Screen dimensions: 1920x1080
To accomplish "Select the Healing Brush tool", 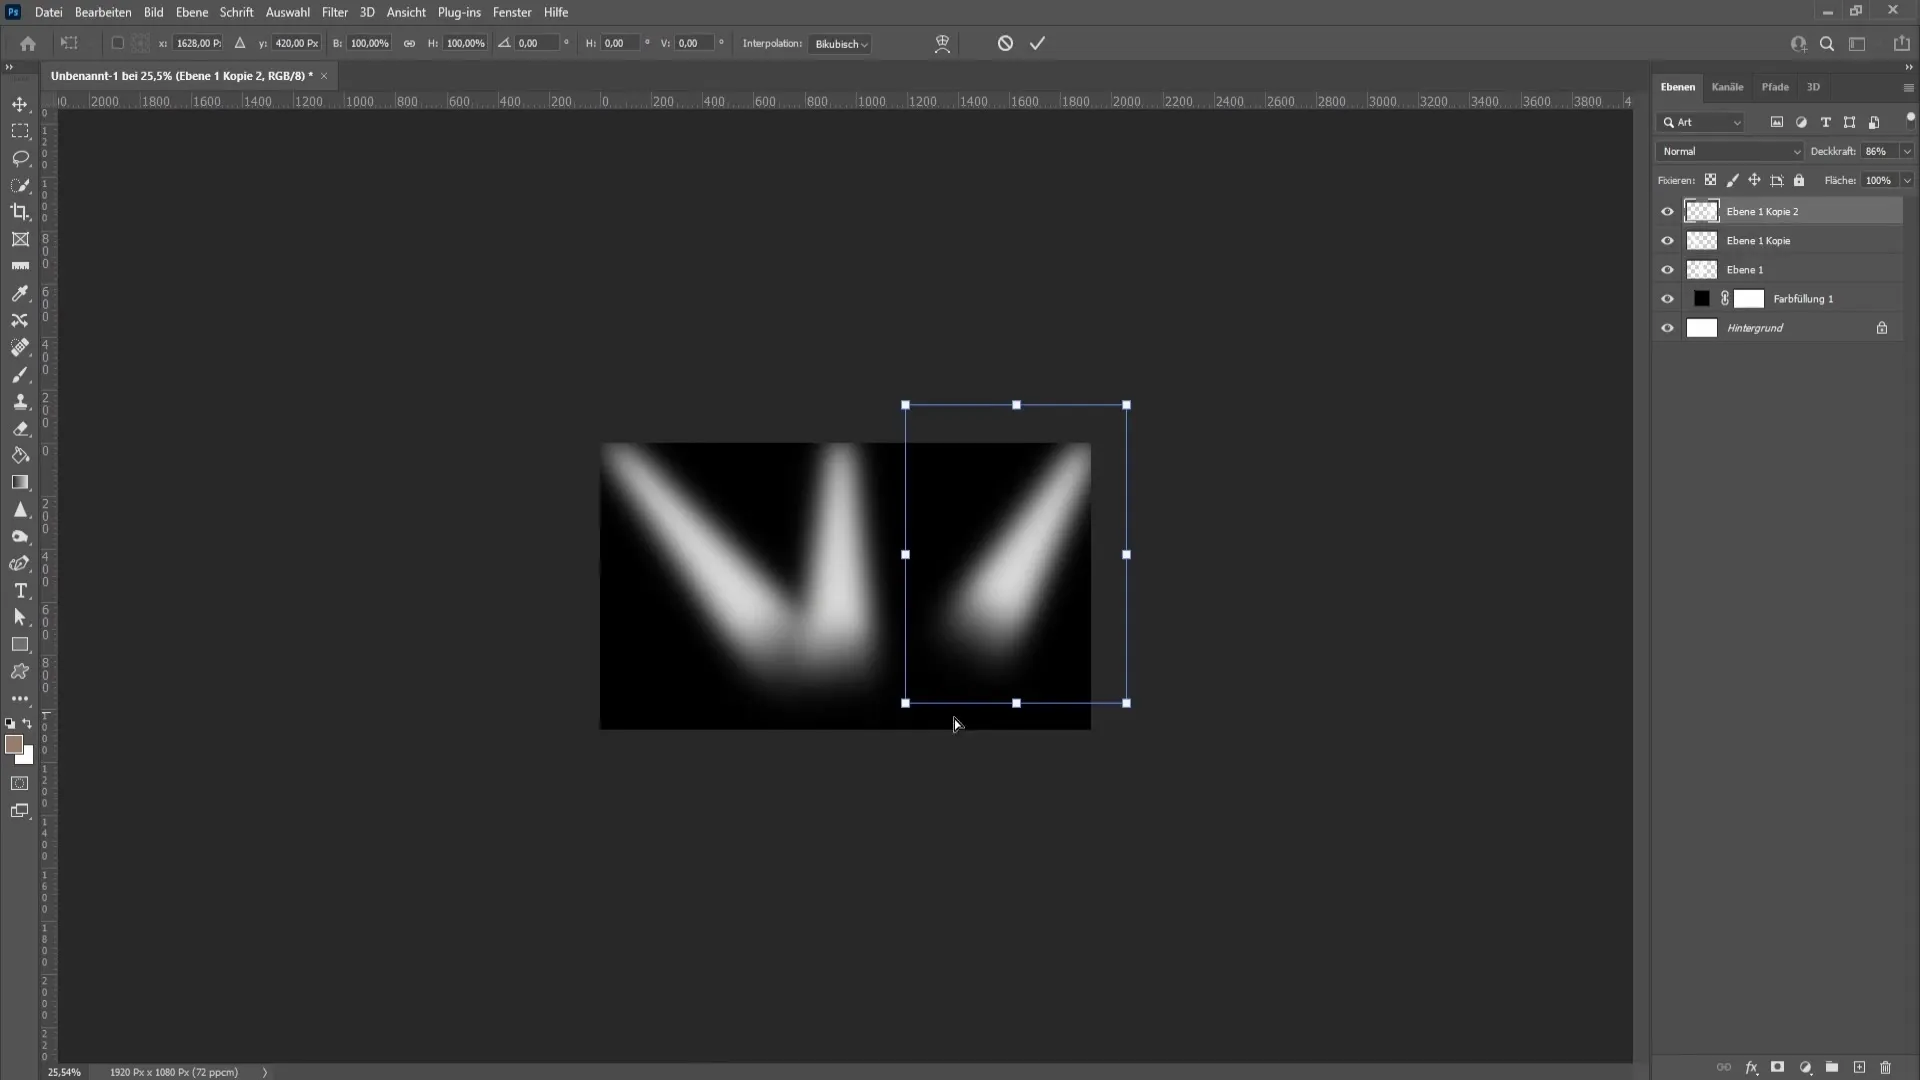I will [20, 347].
